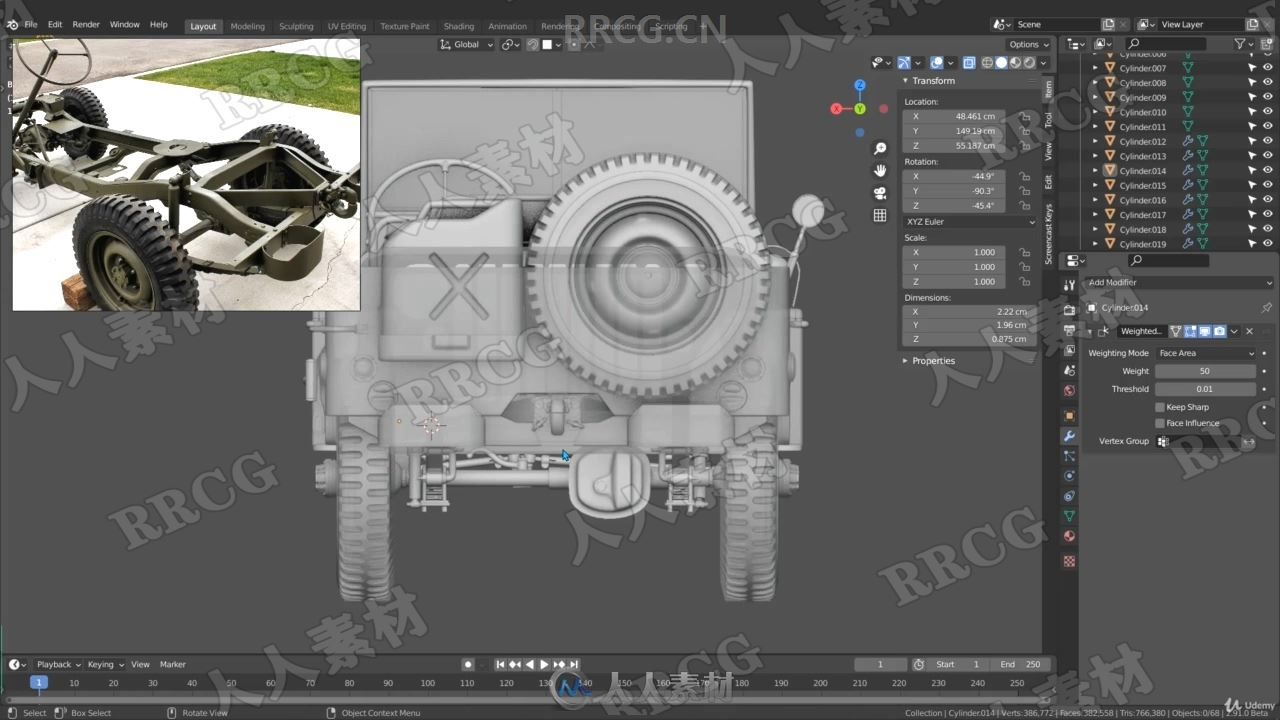Image resolution: width=1280 pixels, height=720 pixels.
Task: Select wireframe viewport shading mode
Action: tap(987, 62)
